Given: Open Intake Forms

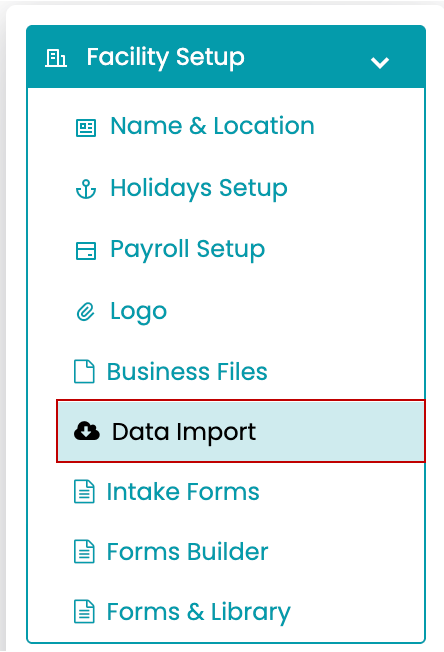Looking at the screenshot, I should (183, 491).
